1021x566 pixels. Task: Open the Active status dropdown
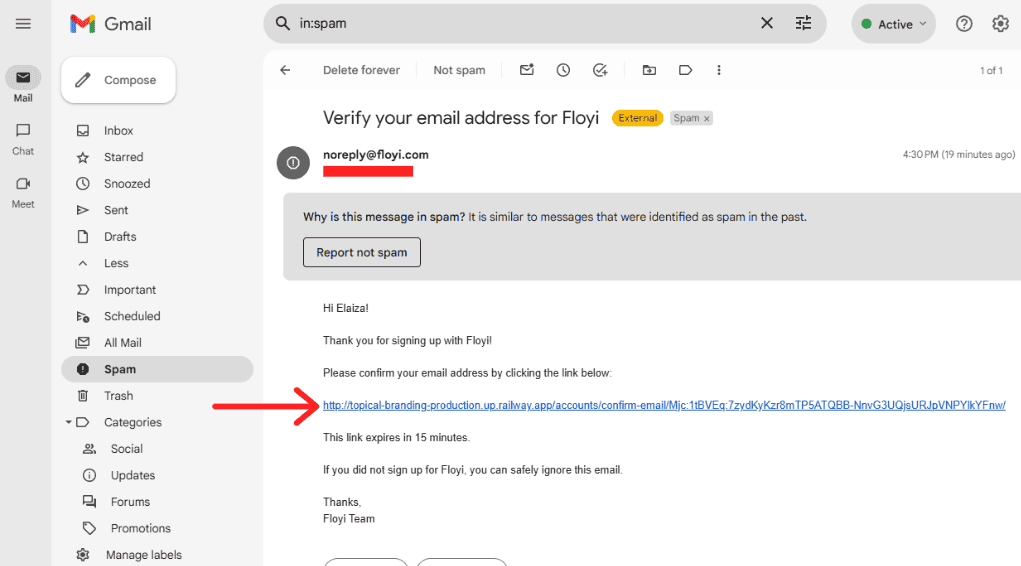893,24
